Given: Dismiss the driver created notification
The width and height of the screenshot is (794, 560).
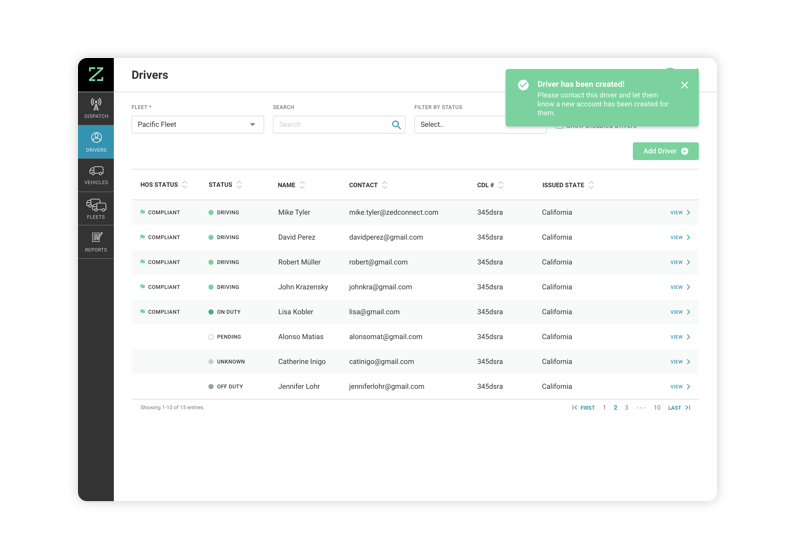Looking at the screenshot, I should coord(684,85).
